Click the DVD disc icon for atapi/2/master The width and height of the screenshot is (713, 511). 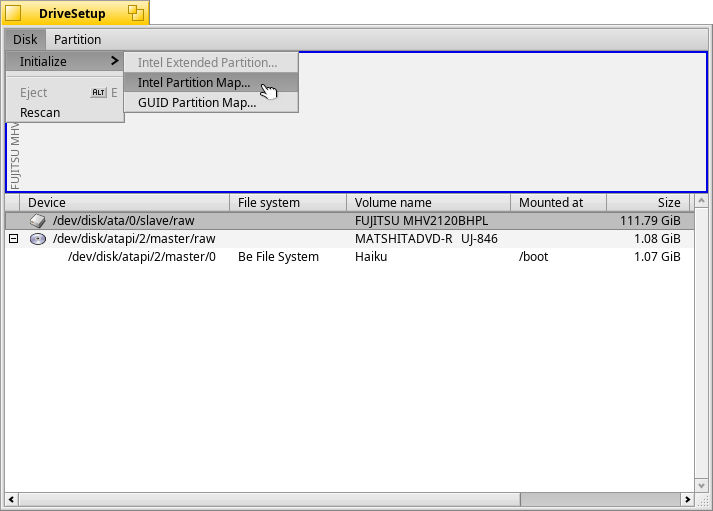(x=37, y=239)
